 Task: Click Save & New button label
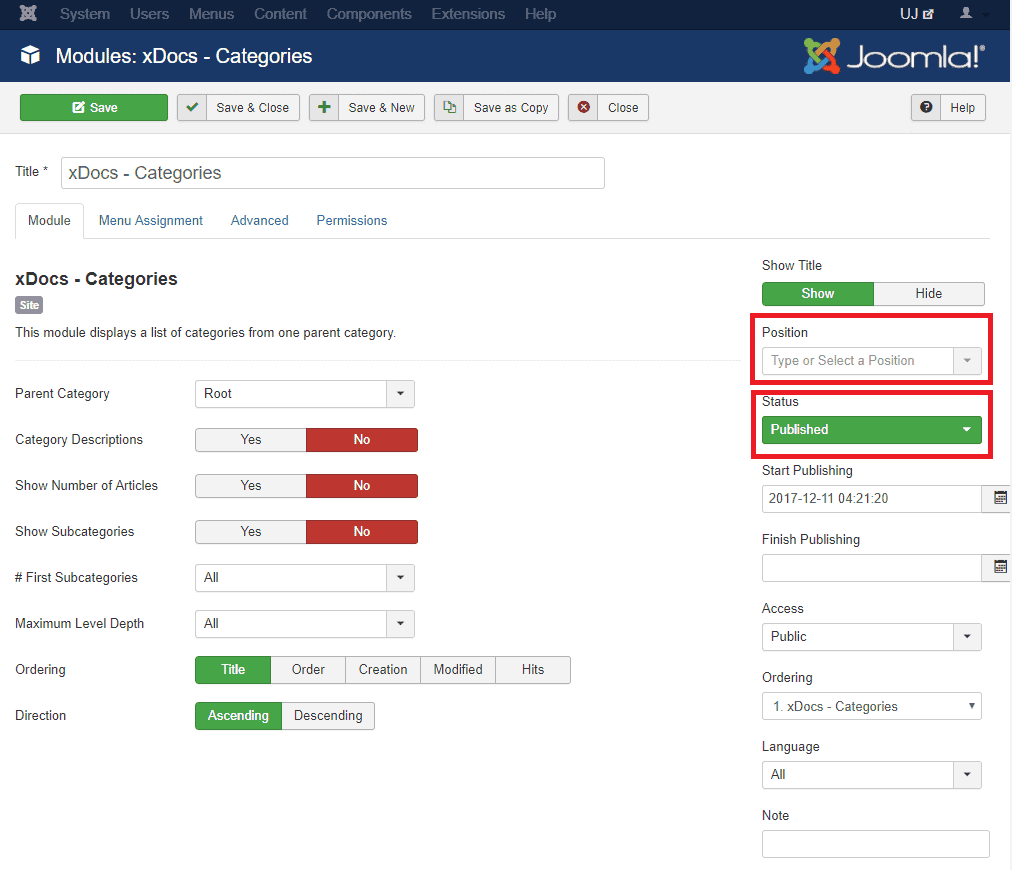point(381,108)
